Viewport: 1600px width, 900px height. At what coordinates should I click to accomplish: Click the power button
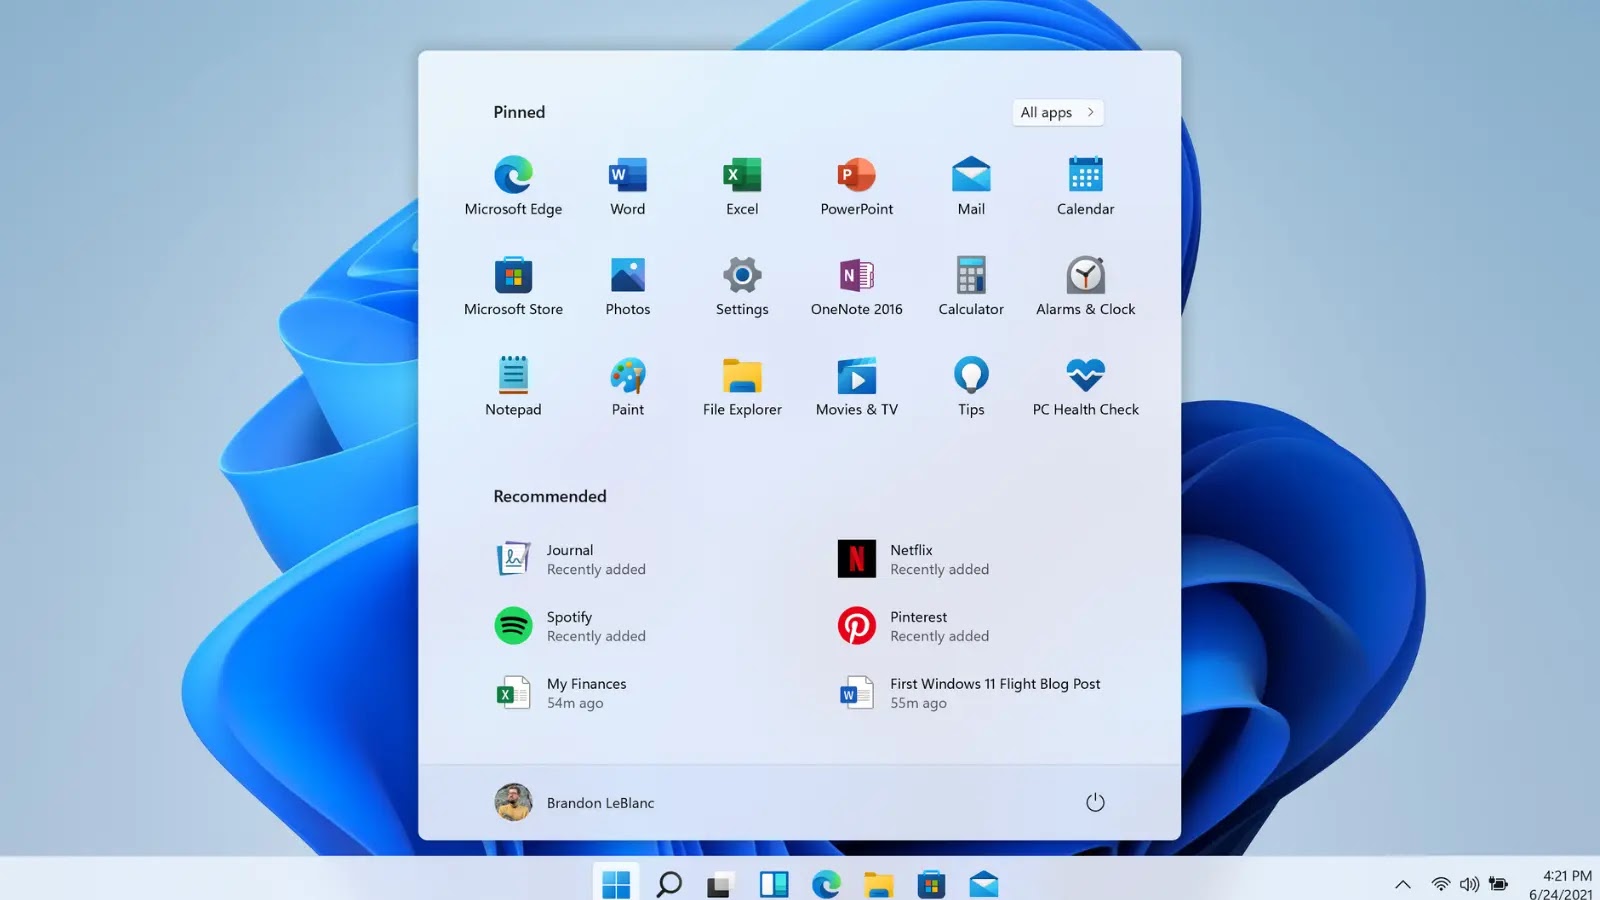point(1095,802)
